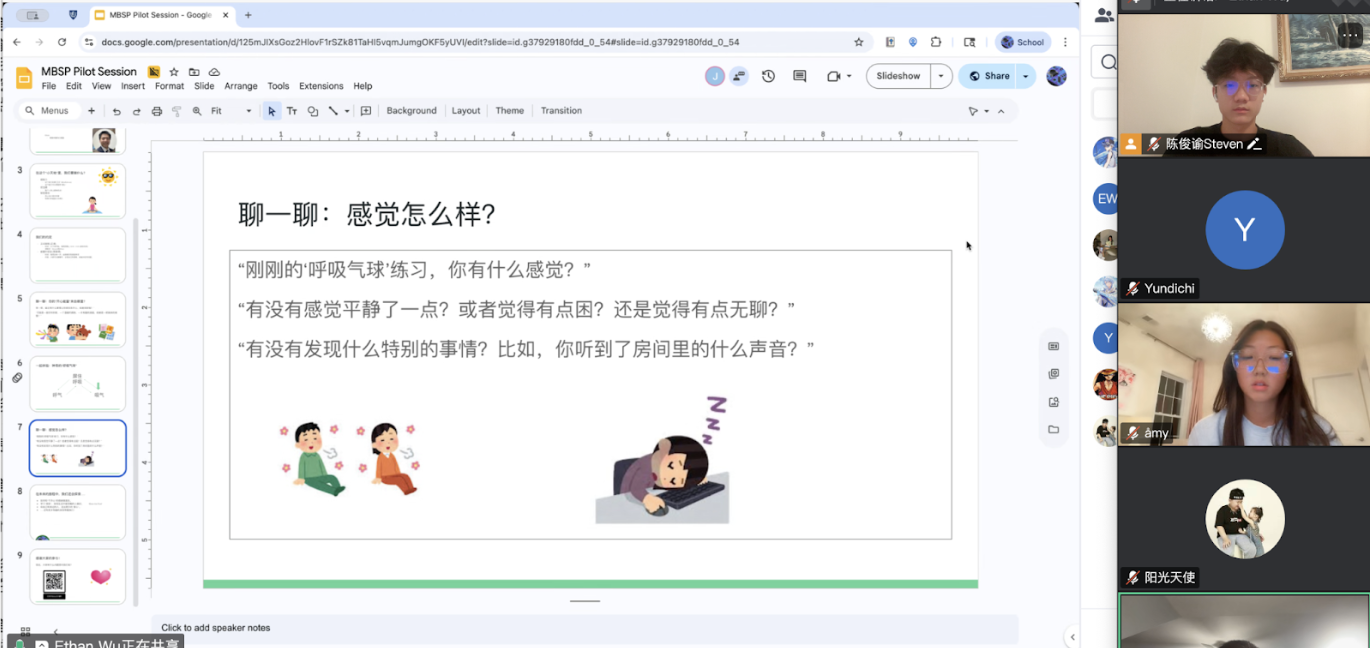Click the School profile button in Chrome
Viewport: 1370px width, 648px height.
pos(1022,42)
